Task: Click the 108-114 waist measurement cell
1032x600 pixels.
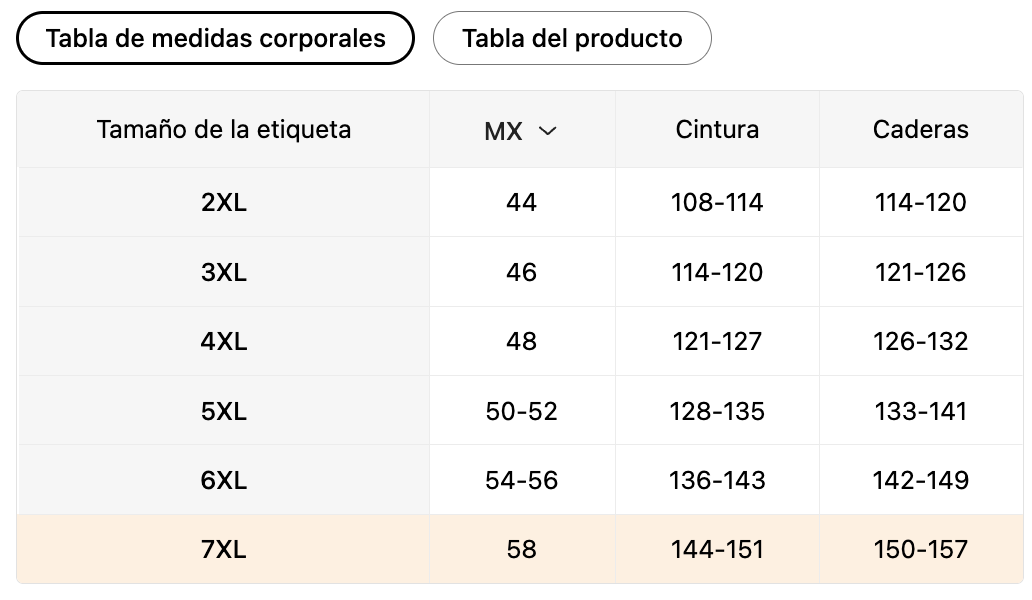Action: (717, 202)
